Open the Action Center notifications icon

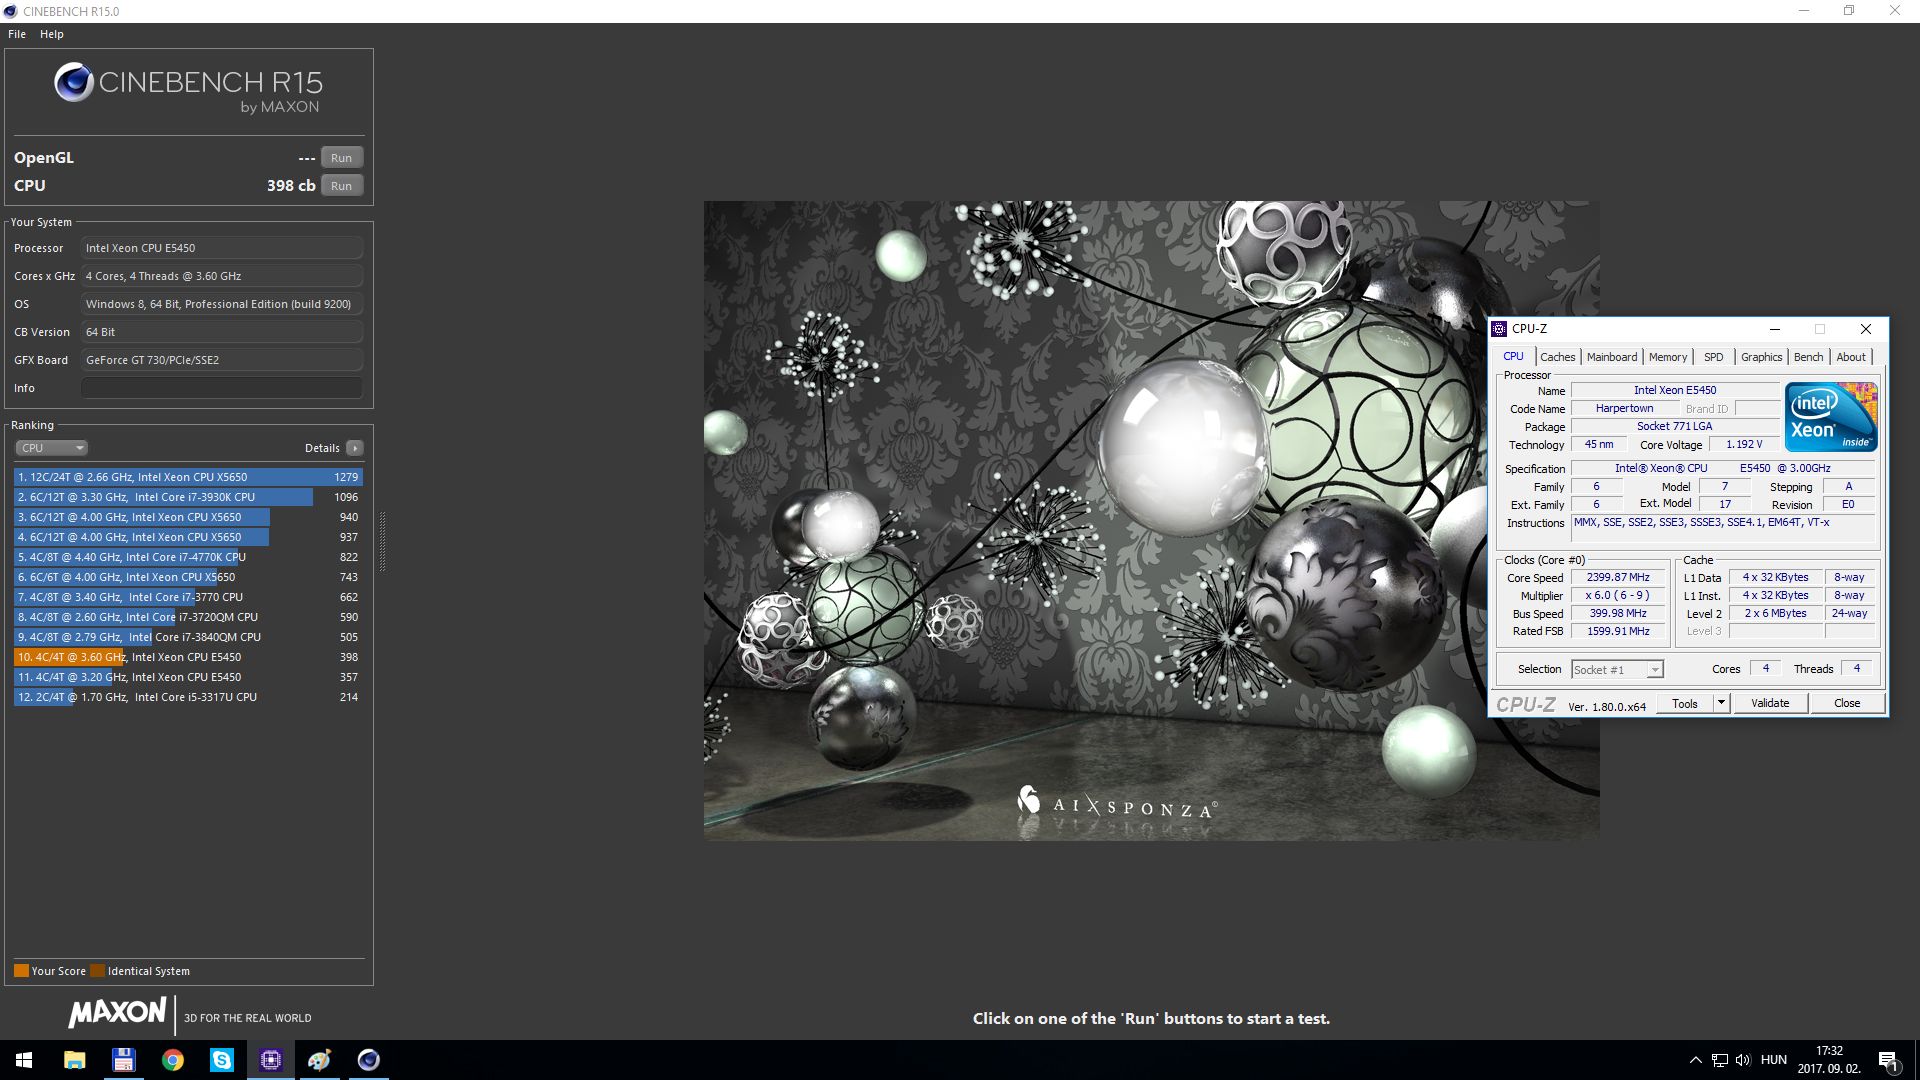pyautogui.click(x=1889, y=1061)
